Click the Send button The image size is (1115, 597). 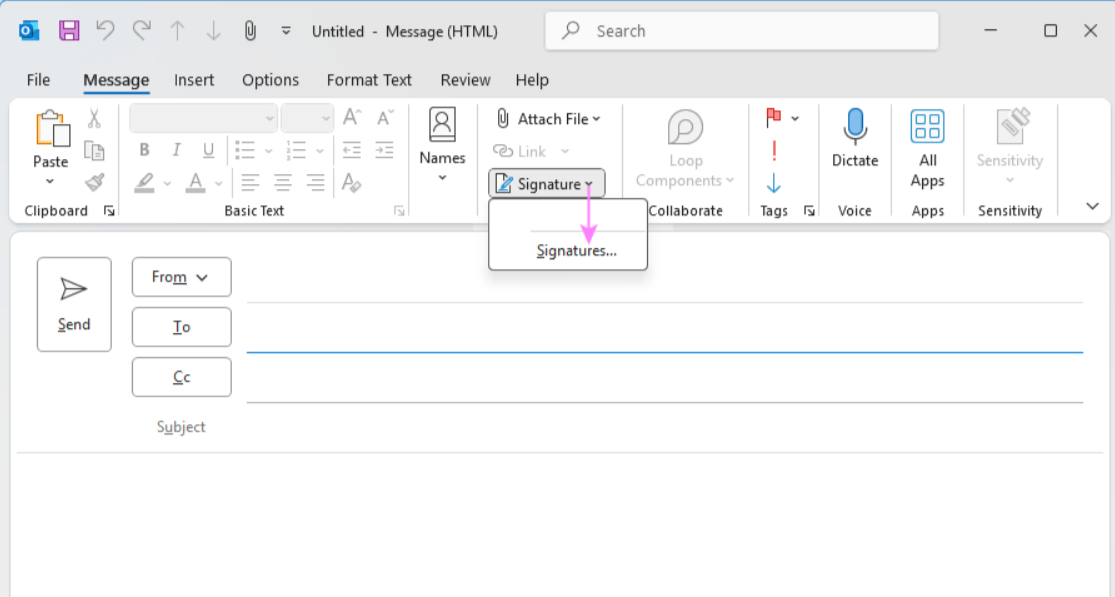pos(73,303)
